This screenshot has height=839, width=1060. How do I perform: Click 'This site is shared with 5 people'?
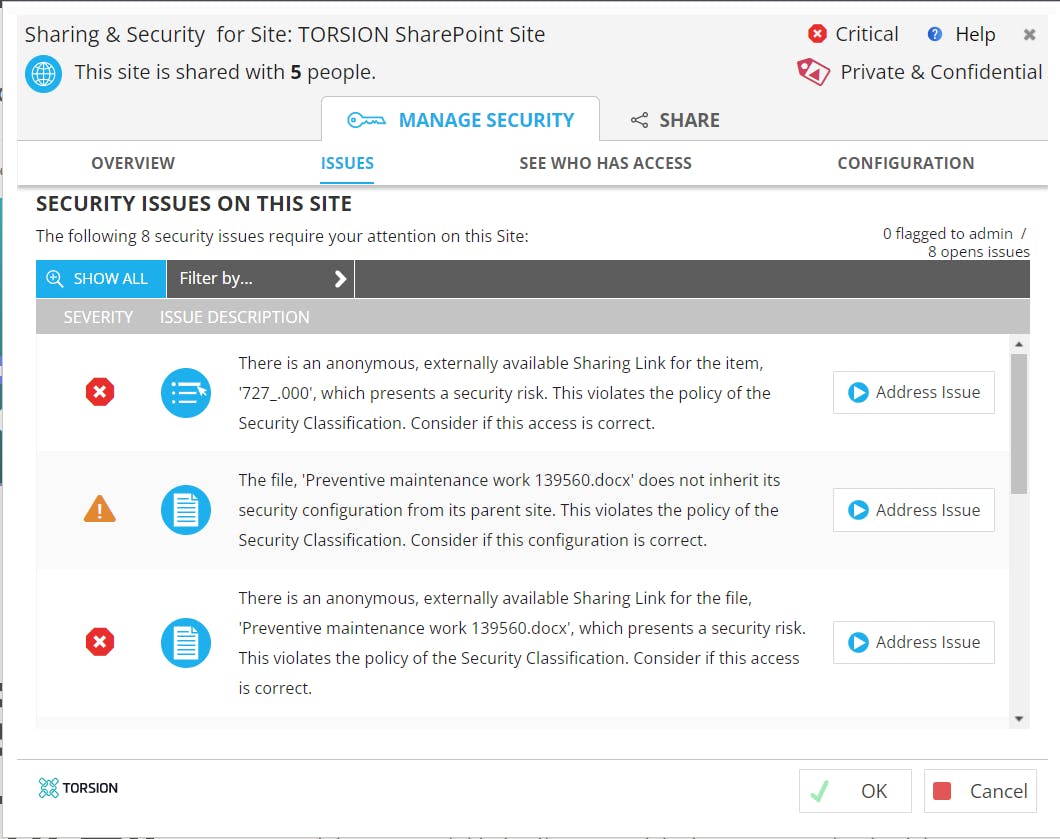click(224, 72)
